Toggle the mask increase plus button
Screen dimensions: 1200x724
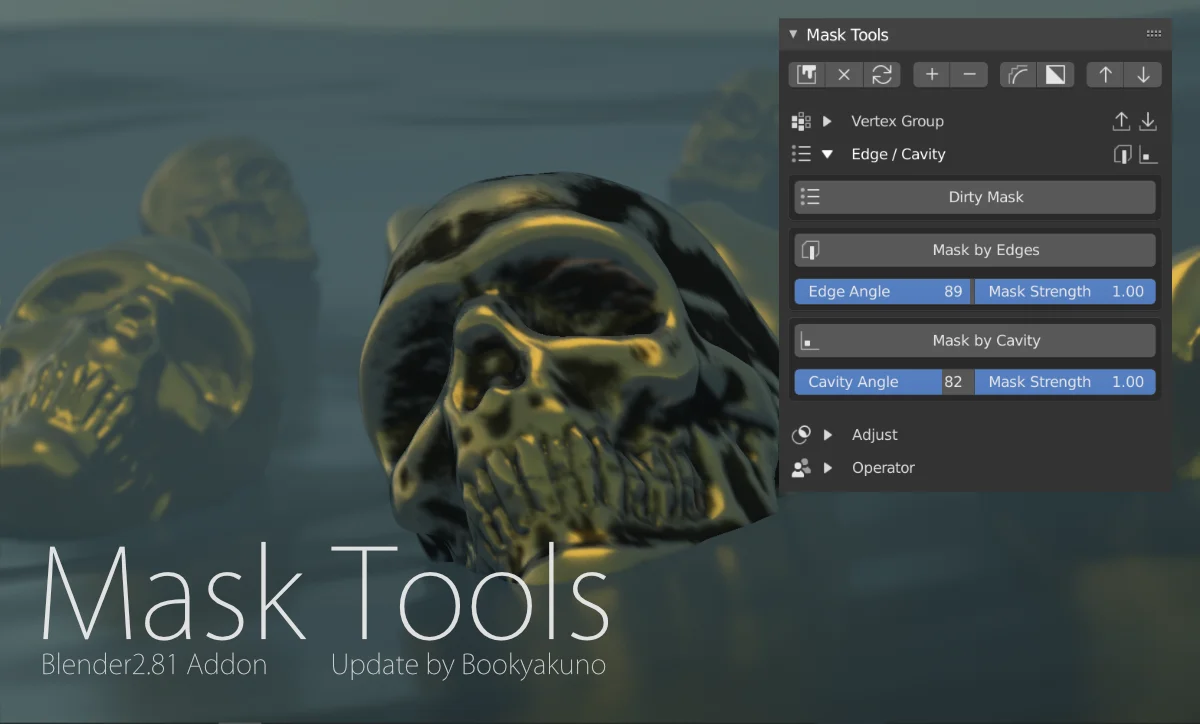[931, 74]
